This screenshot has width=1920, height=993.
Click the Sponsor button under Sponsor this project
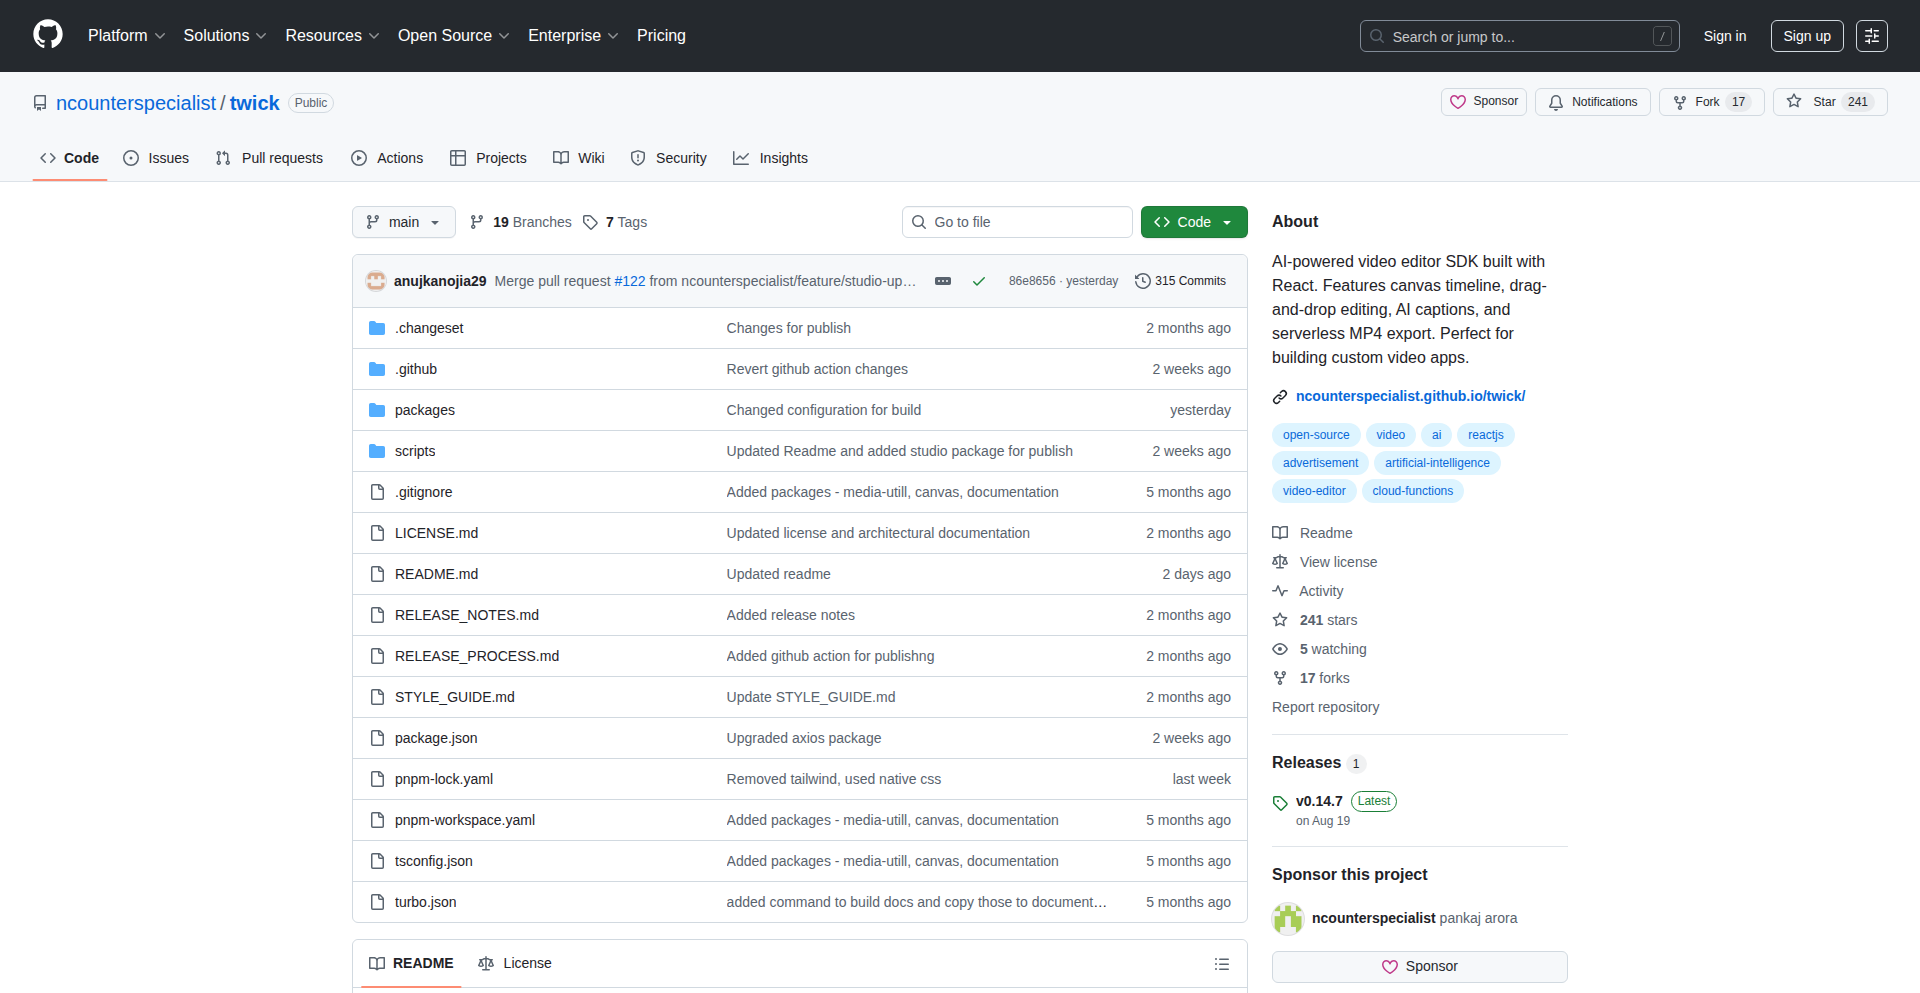pos(1420,967)
